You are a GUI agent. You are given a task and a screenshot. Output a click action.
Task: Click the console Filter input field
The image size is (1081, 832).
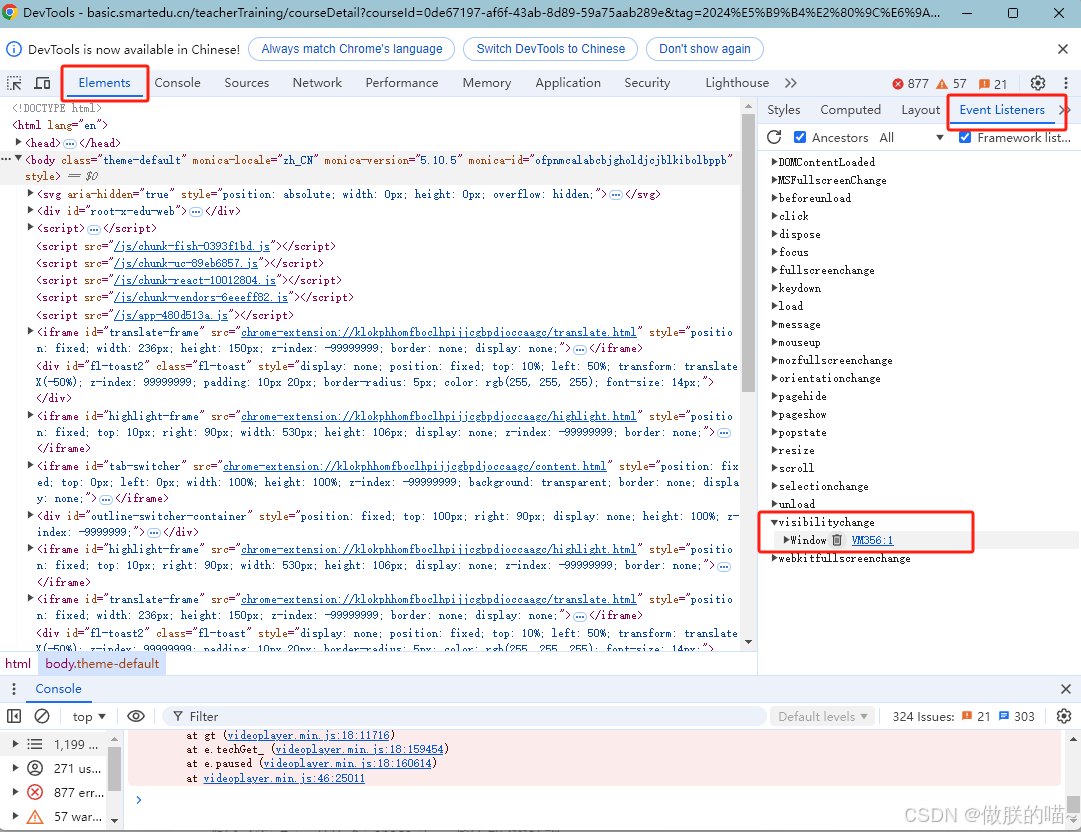465,716
